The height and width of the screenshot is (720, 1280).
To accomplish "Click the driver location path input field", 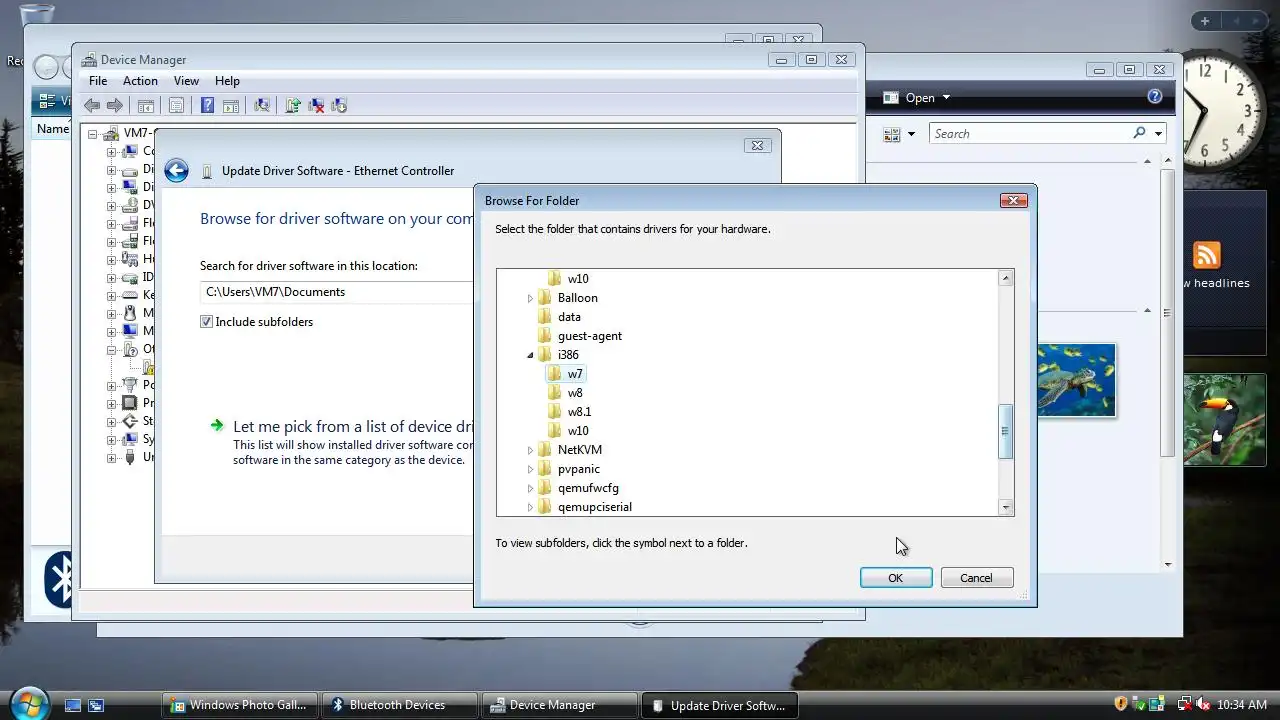I will coord(336,292).
